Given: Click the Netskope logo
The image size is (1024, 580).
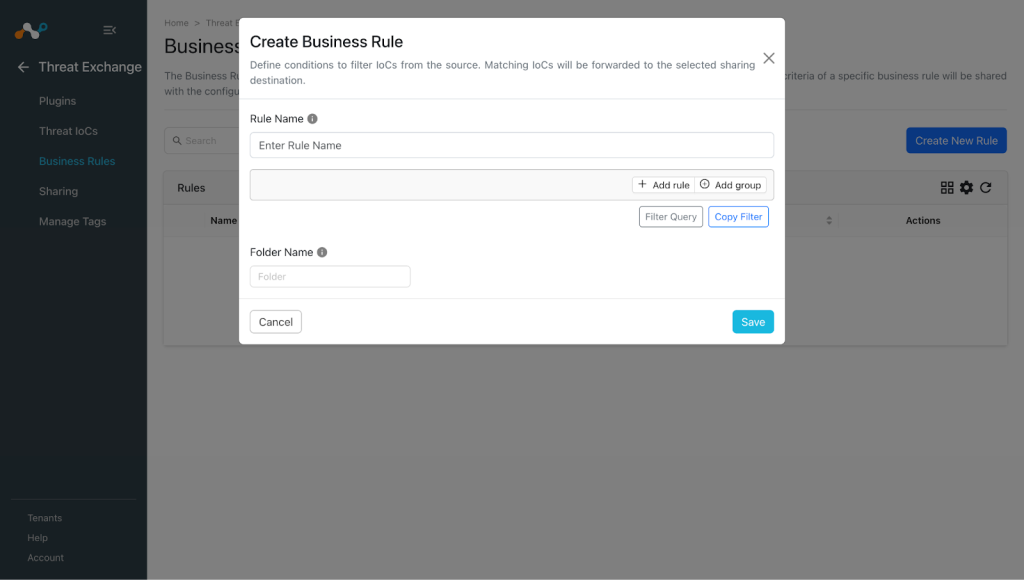Looking at the screenshot, I should [31, 30].
